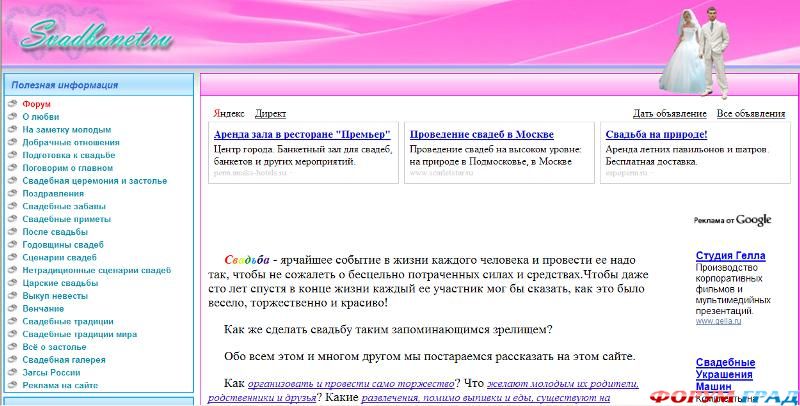
Task: Open the Форум sidebar link
Action: (x=36, y=104)
